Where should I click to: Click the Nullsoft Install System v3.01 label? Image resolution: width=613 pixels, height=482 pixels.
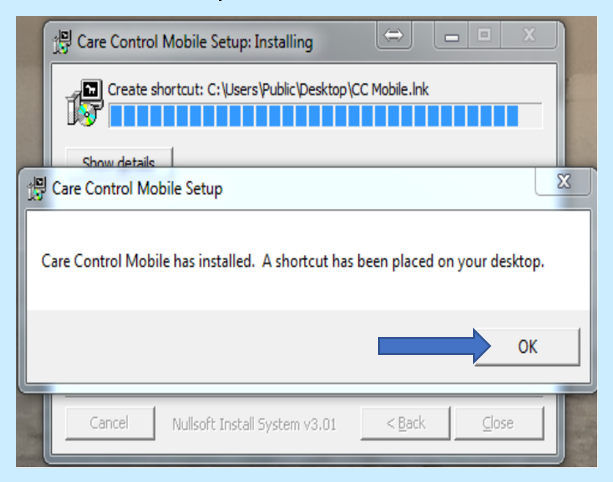254,424
